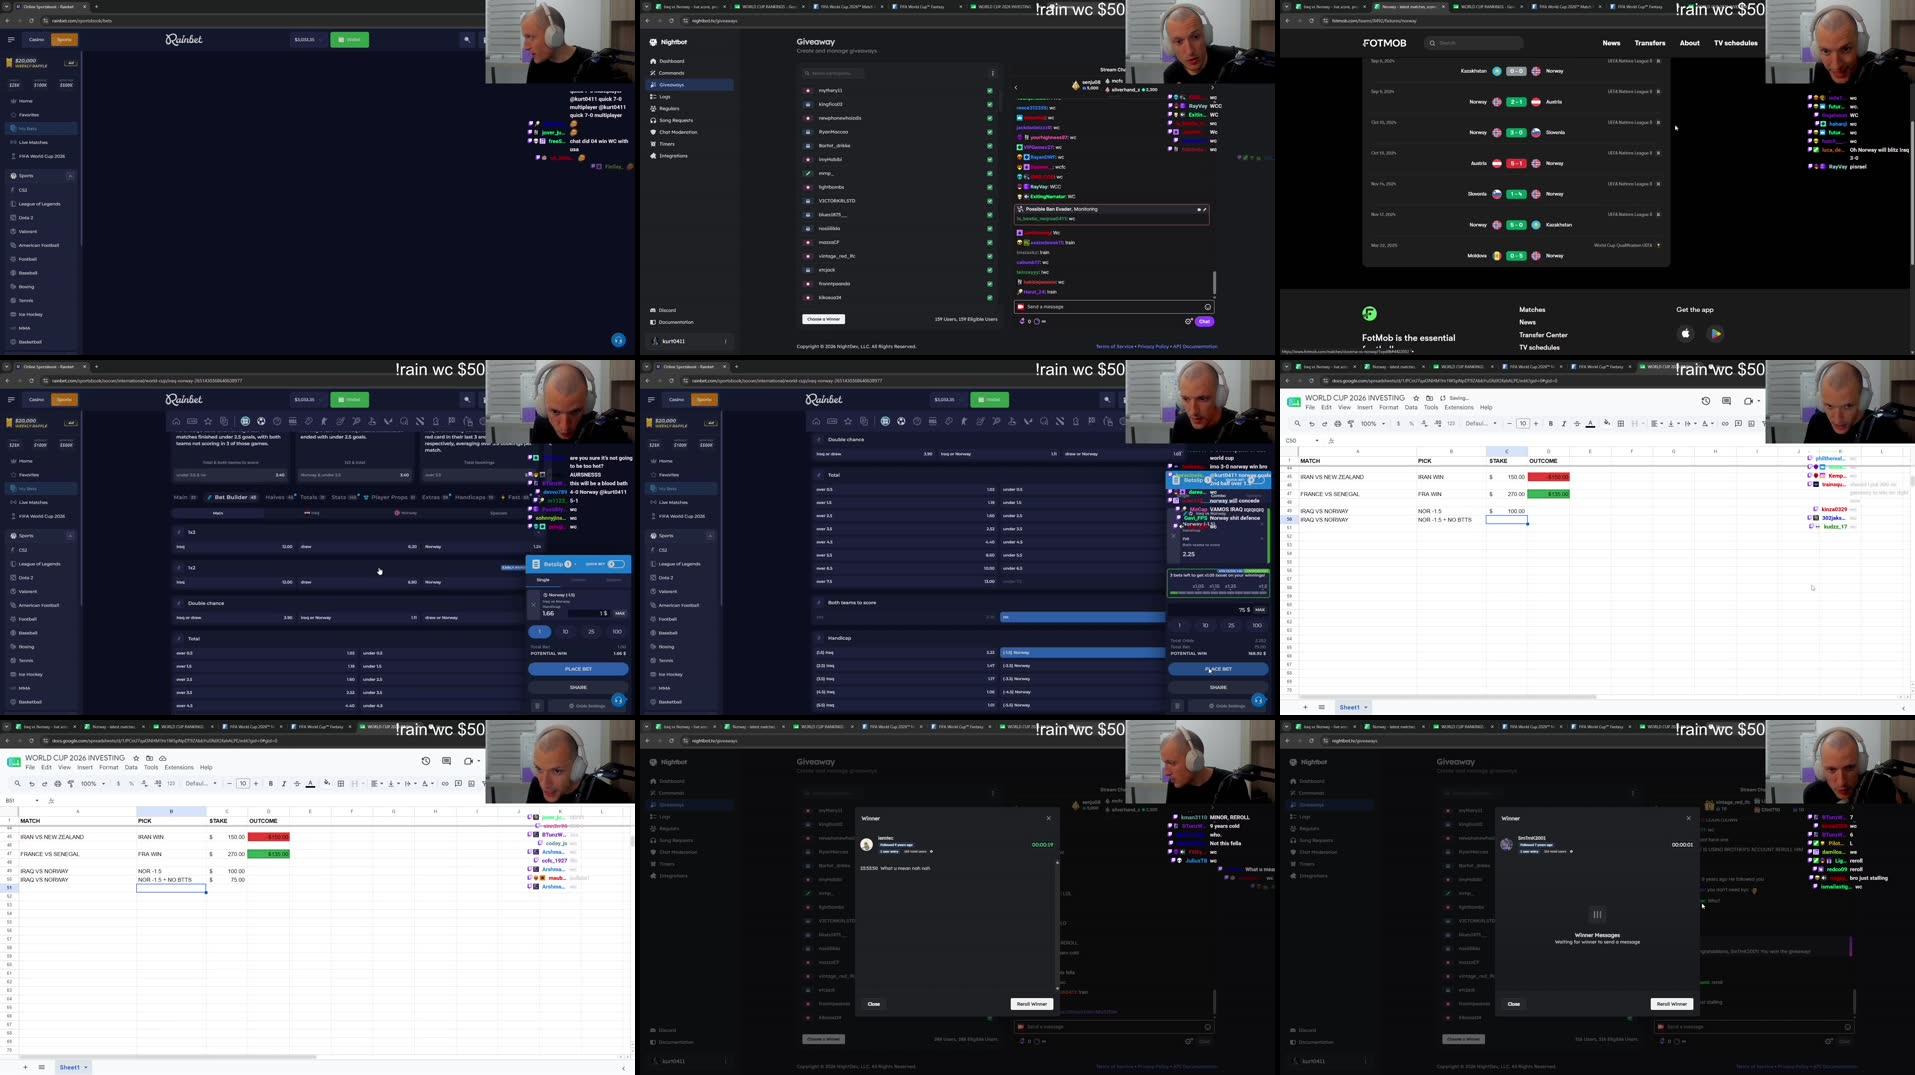The image size is (1915, 1075).
Task: Open comments icon in Sheets window showing Saving...
Action: point(1726,401)
